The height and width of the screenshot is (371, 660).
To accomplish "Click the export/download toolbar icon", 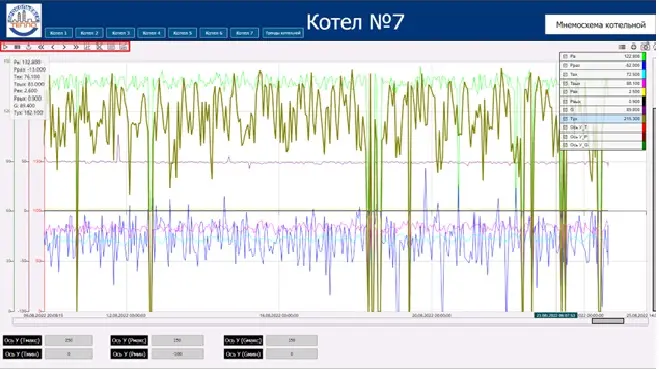I will pyautogui.click(x=29, y=47).
